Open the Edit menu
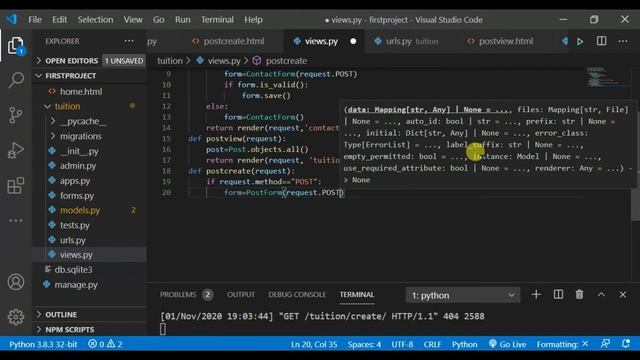This screenshot has width=640, height=360. 60,20
